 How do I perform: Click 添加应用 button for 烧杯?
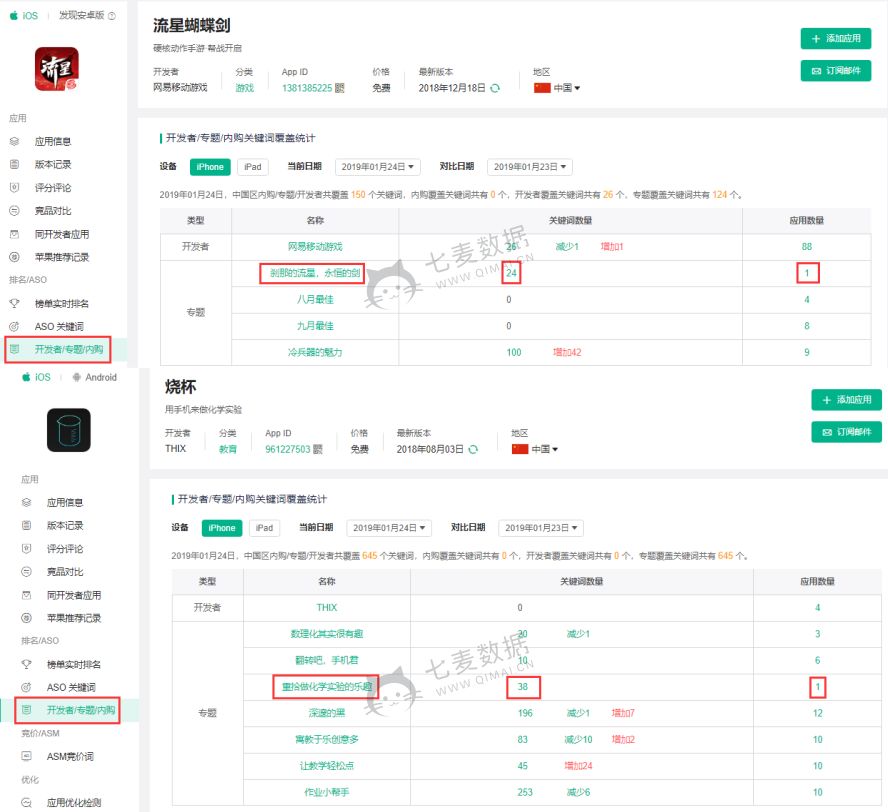847,400
